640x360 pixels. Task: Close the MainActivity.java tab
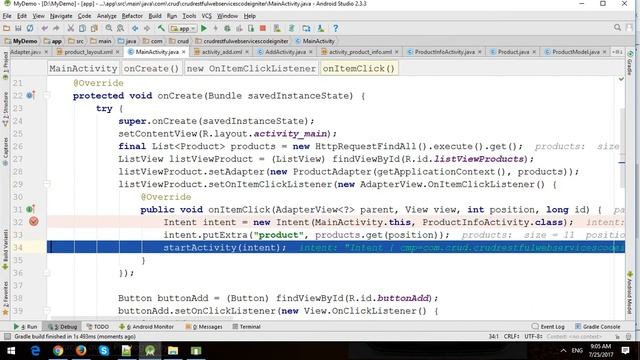[184, 52]
